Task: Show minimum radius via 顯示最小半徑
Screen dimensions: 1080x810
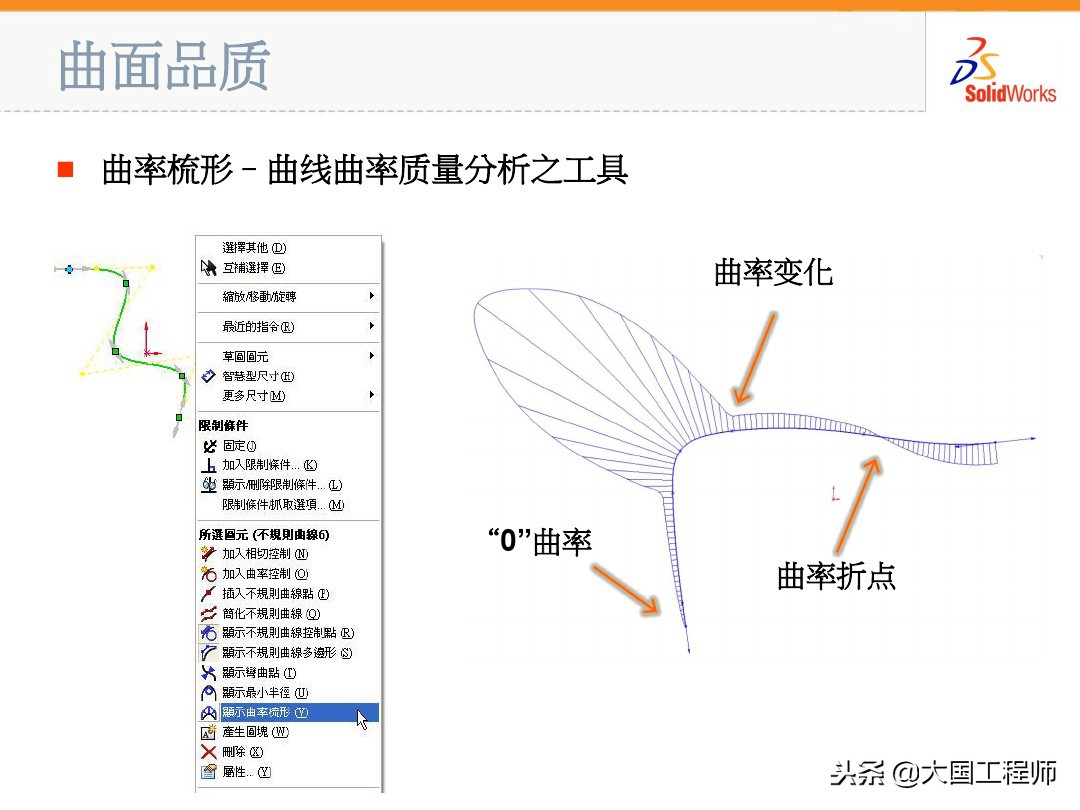Action: coord(206,691)
